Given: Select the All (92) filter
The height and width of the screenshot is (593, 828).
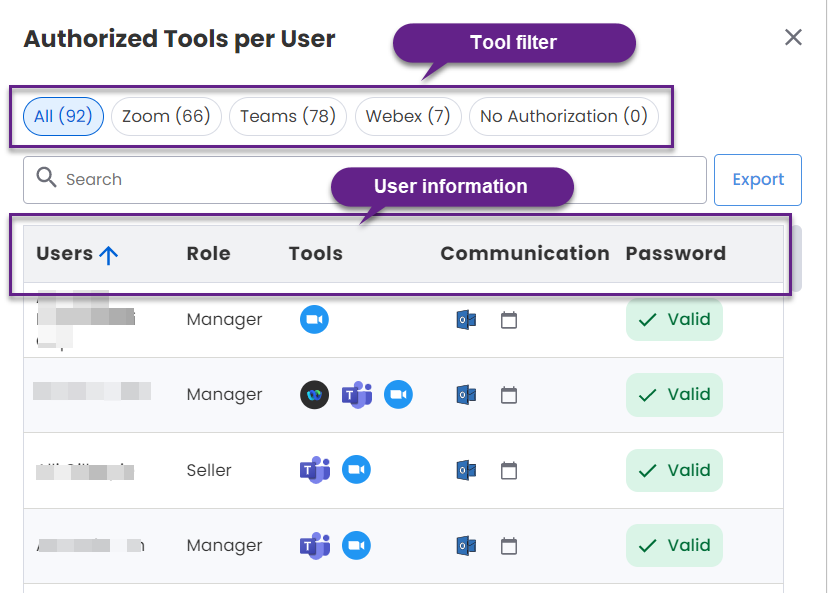Looking at the screenshot, I should 63,116.
